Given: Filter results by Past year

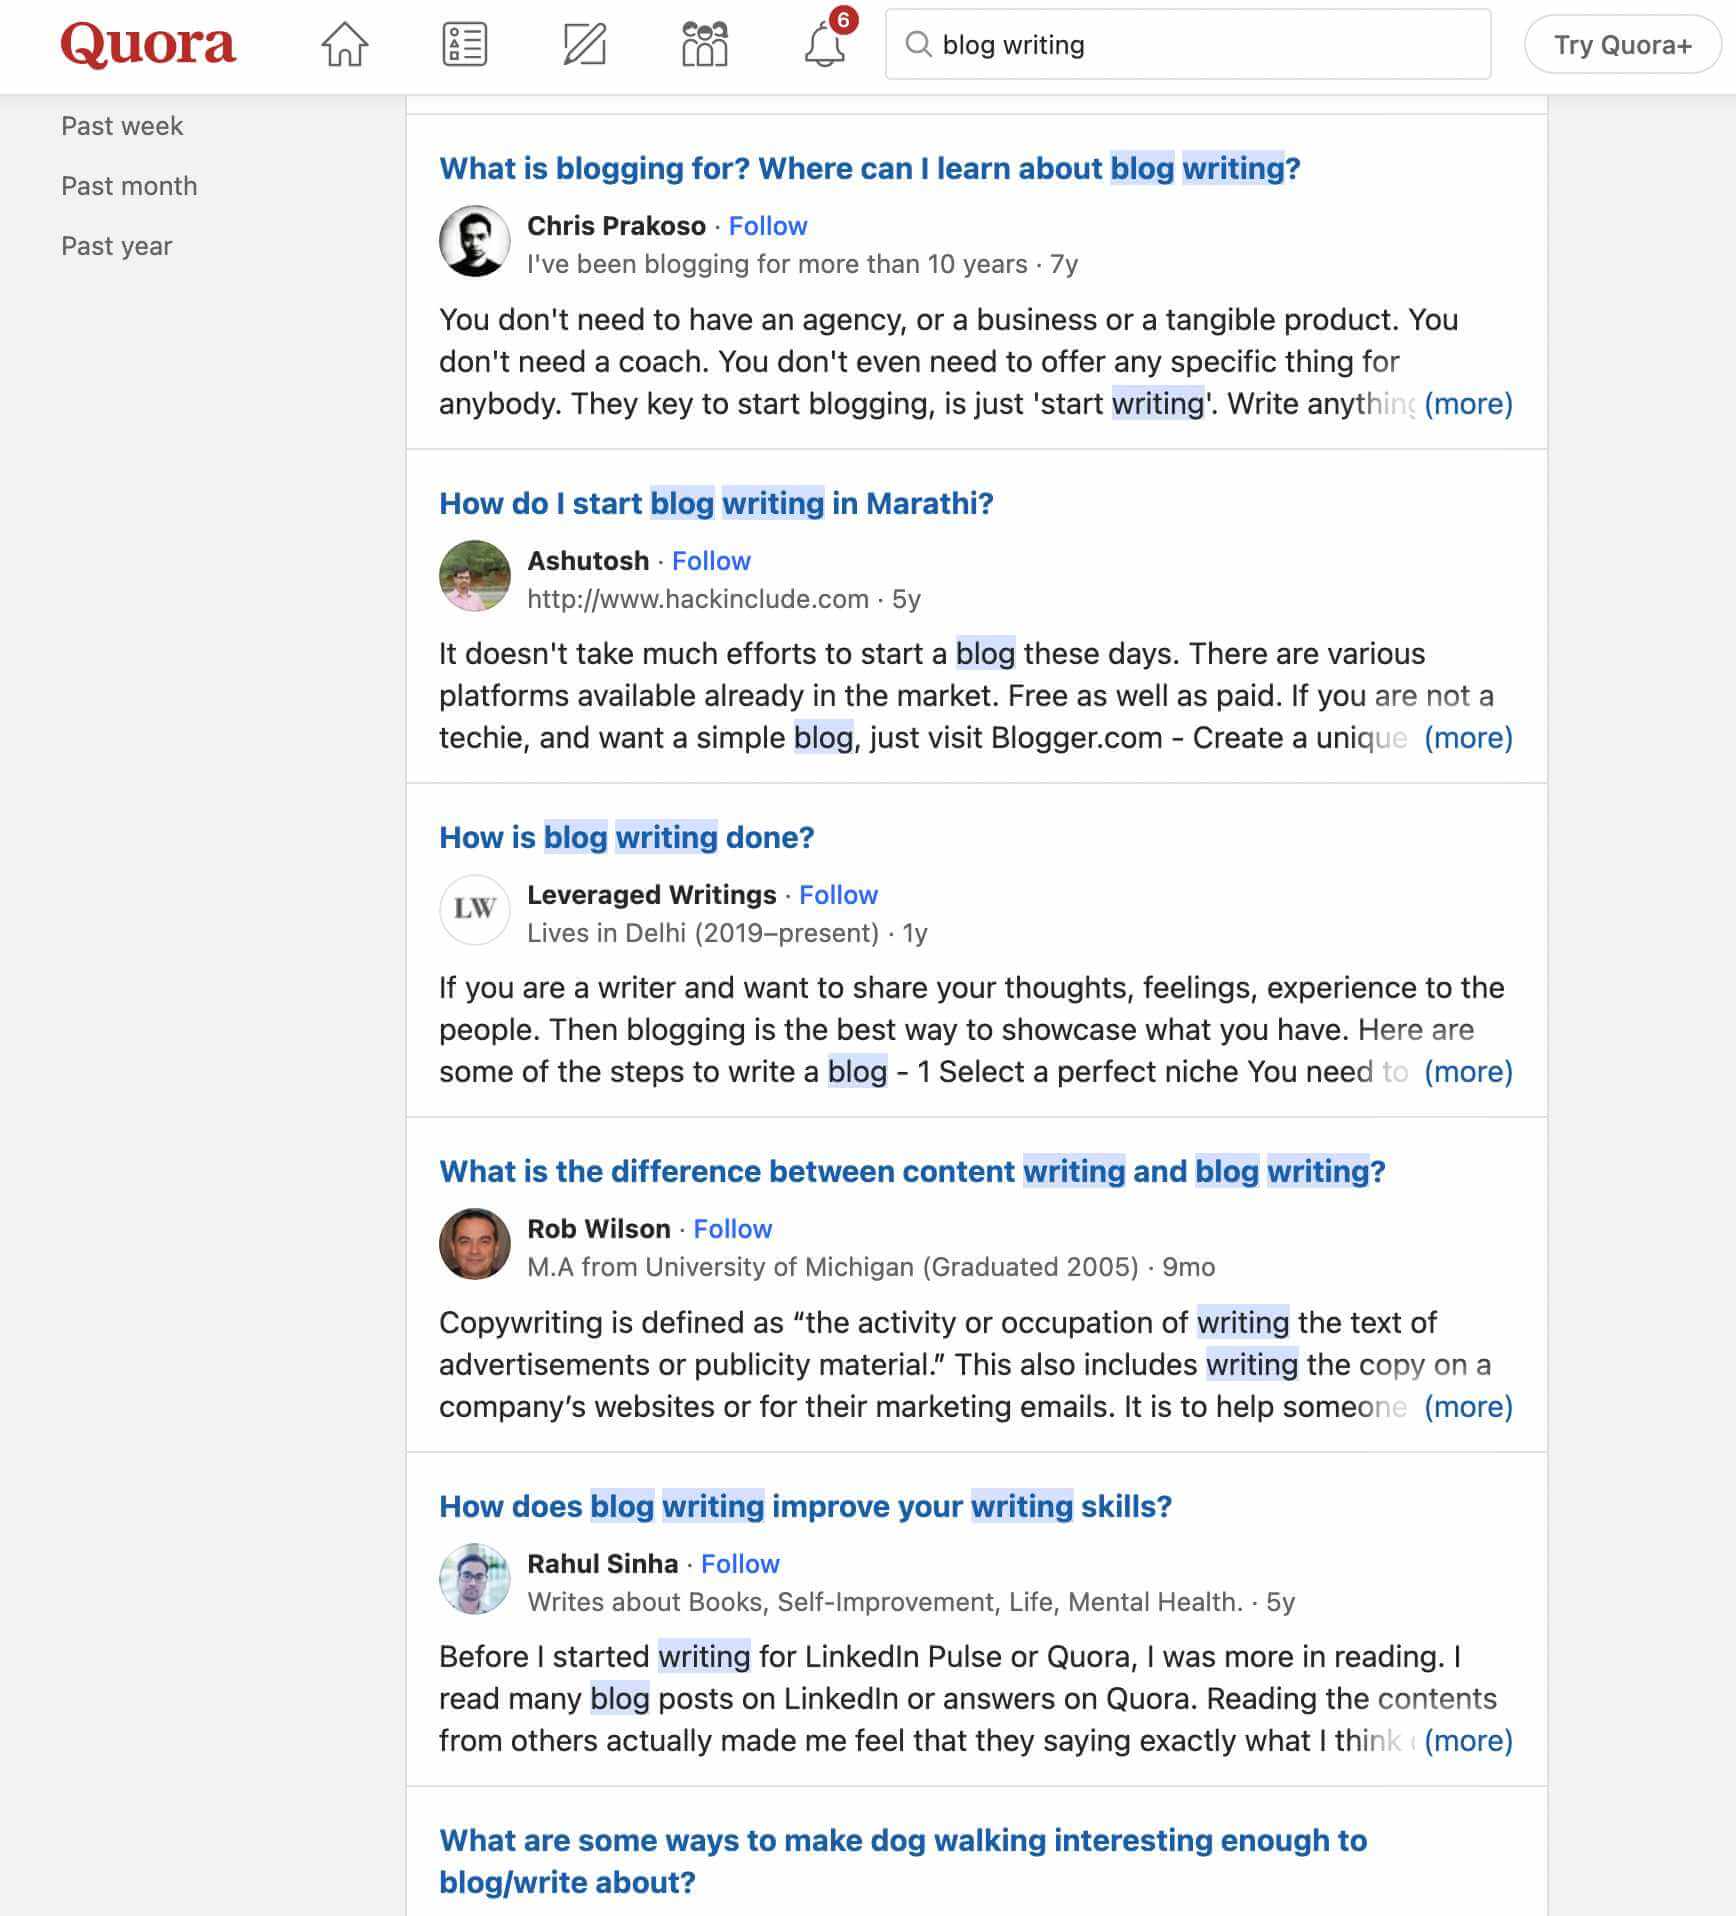Looking at the screenshot, I should point(116,246).
